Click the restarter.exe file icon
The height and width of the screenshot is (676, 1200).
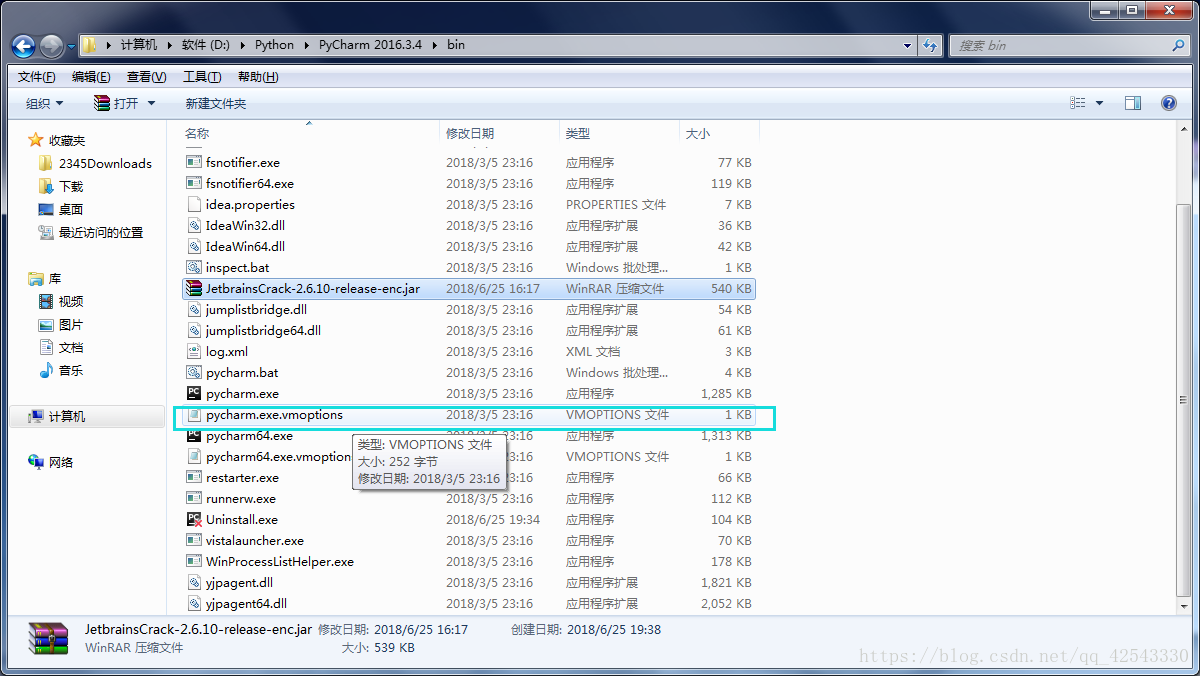coord(195,477)
